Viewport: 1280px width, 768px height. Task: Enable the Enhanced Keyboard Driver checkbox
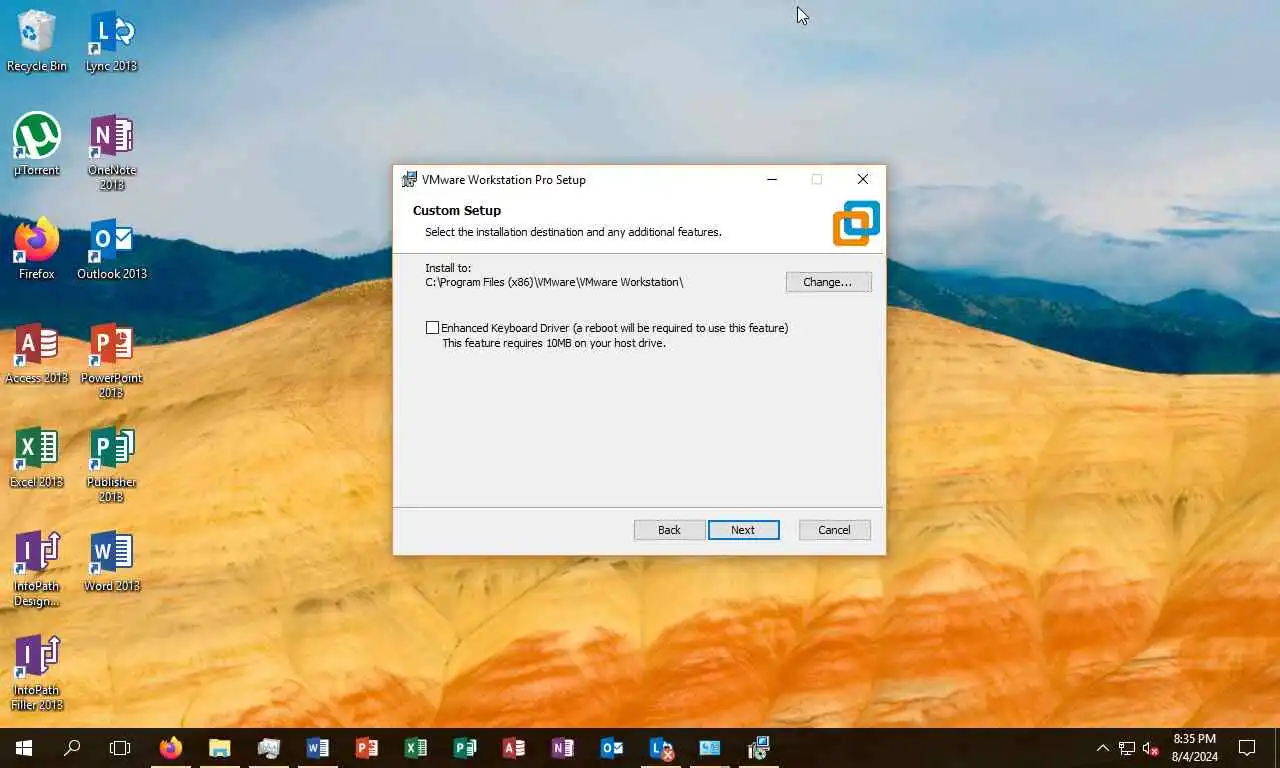point(432,328)
